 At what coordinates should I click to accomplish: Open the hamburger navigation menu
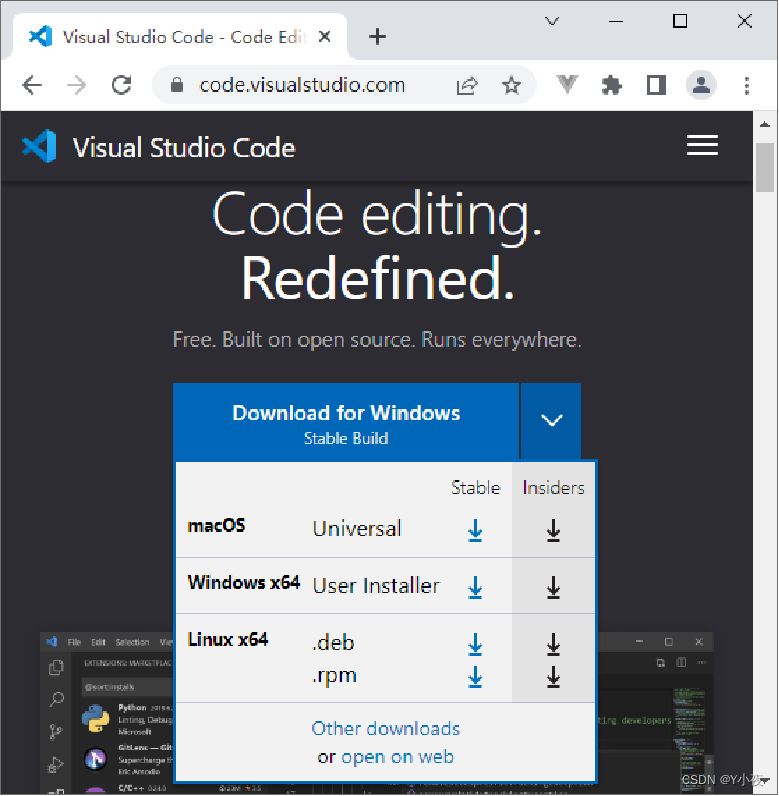pos(702,145)
